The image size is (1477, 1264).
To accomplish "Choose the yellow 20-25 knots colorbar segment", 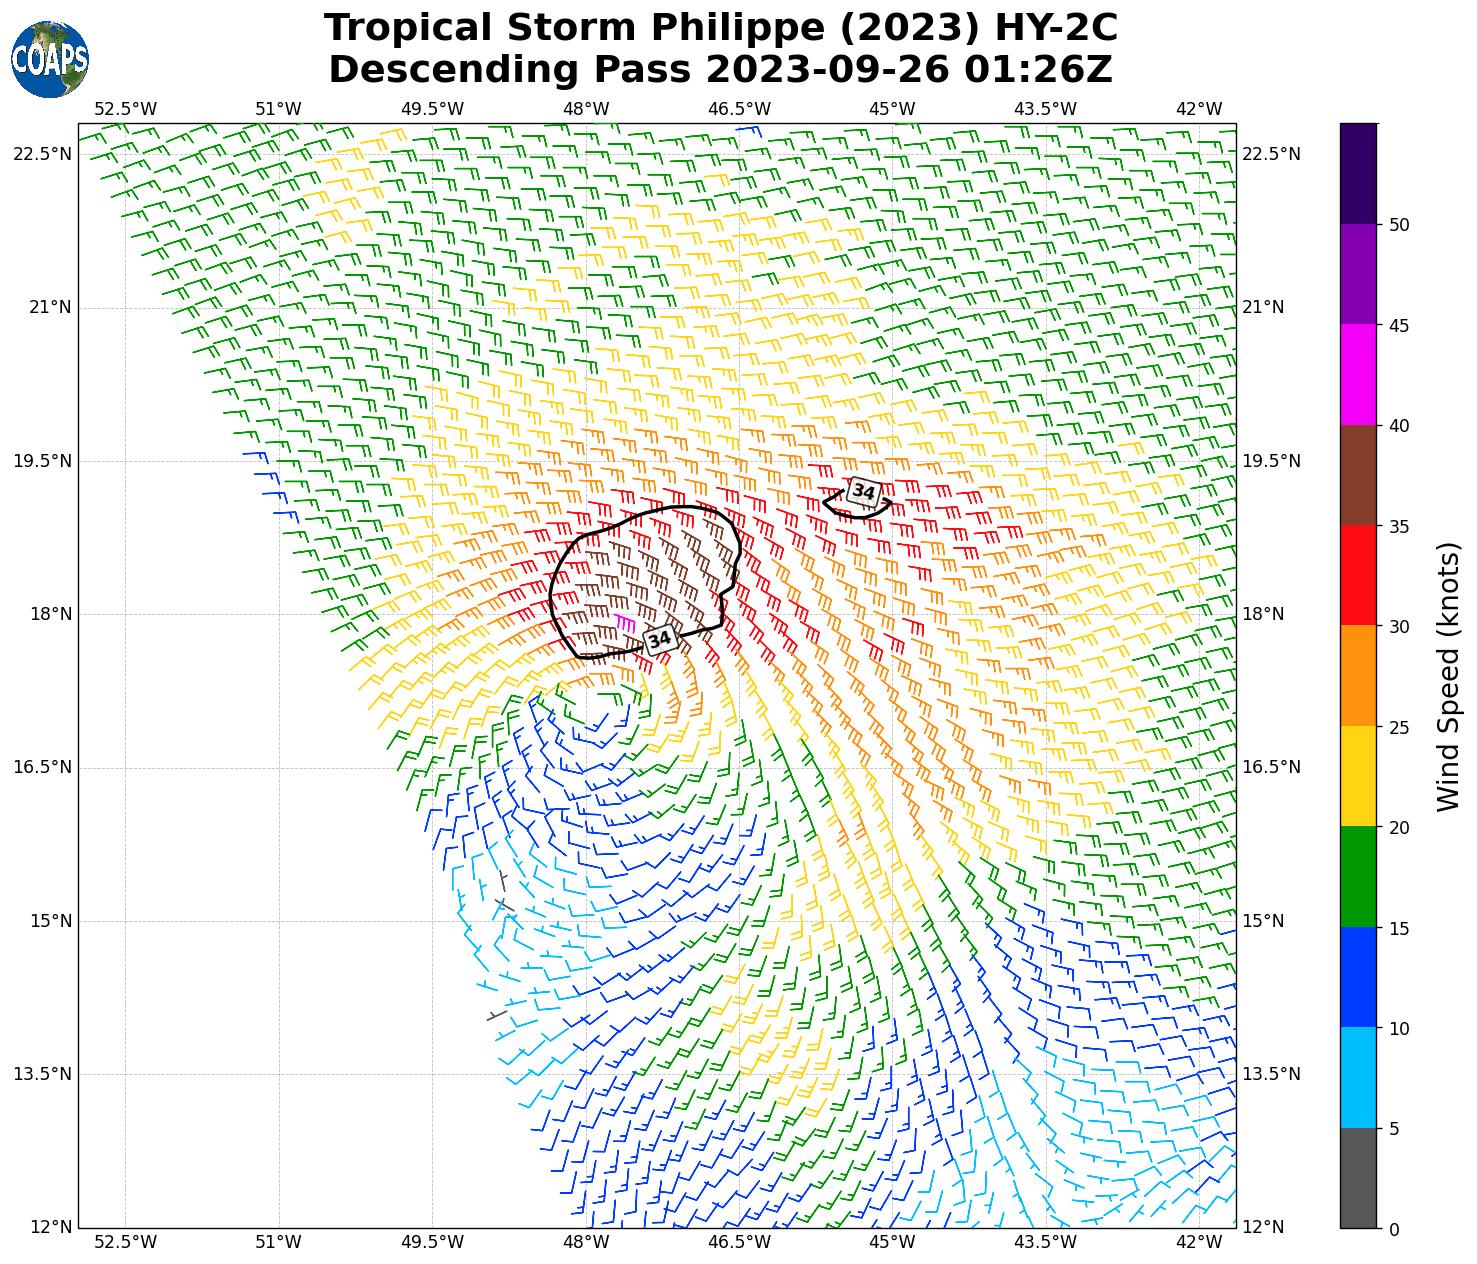I will (x=1358, y=776).
